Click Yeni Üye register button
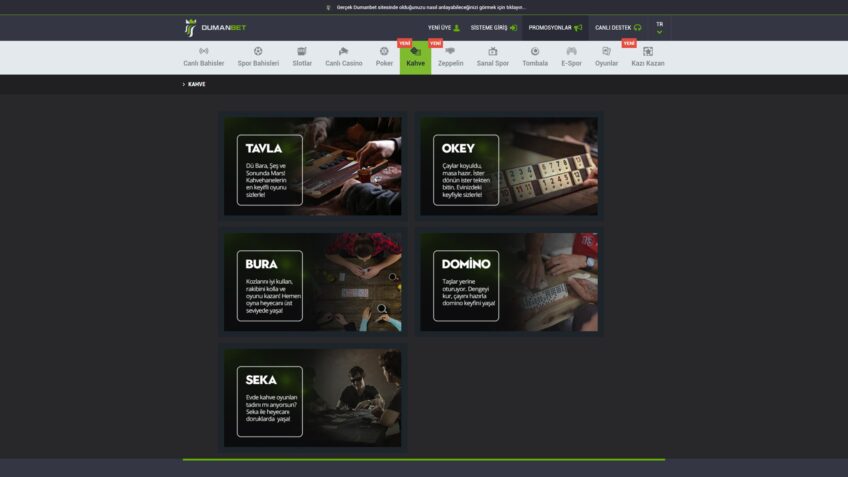This screenshot has width=848, height=477. [x=443, y=28]
